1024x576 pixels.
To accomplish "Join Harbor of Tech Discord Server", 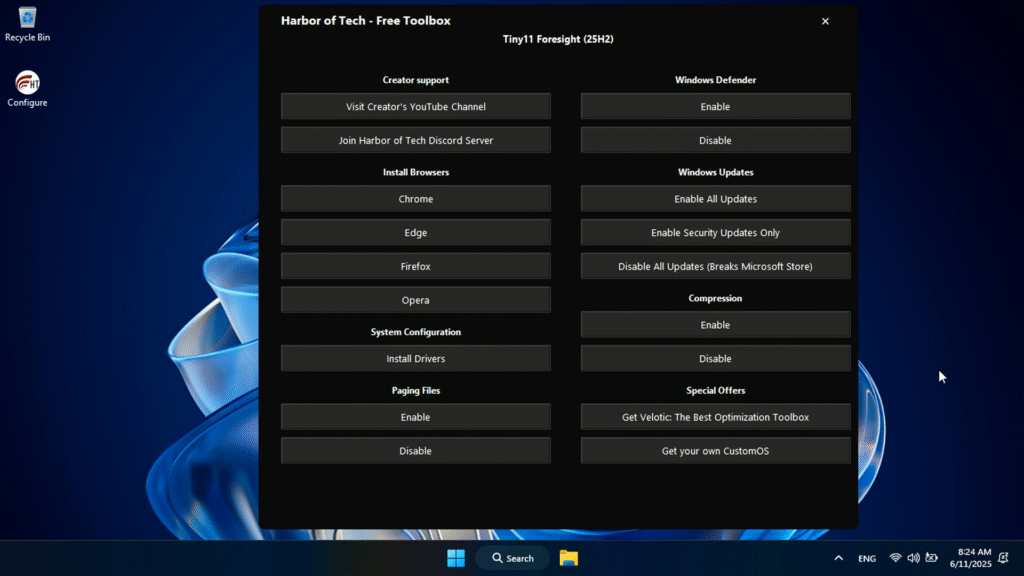I will pyautogui.click(x=416, y=140).
